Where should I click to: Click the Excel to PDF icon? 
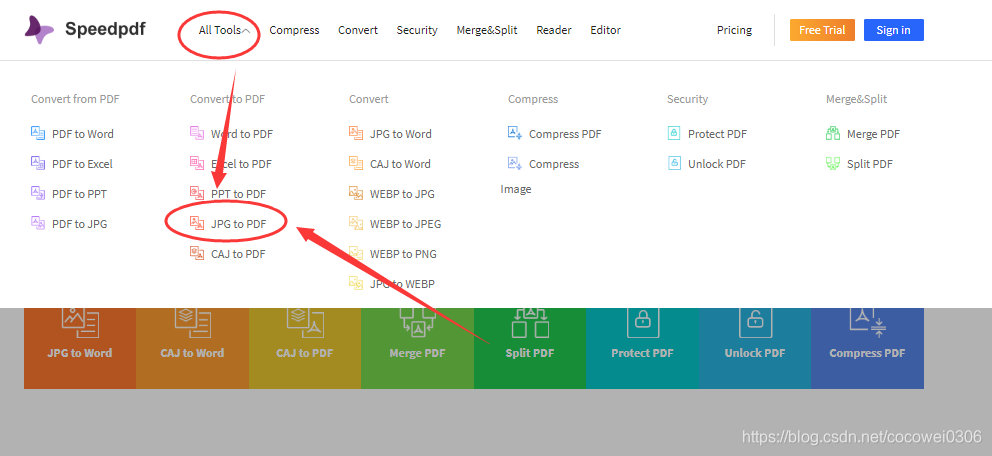point(197,163)
